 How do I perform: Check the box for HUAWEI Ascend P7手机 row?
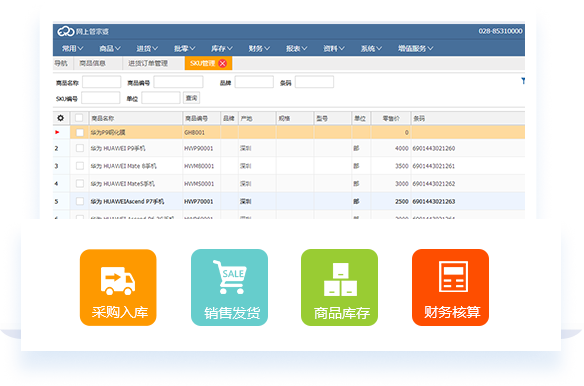(80, 201)
